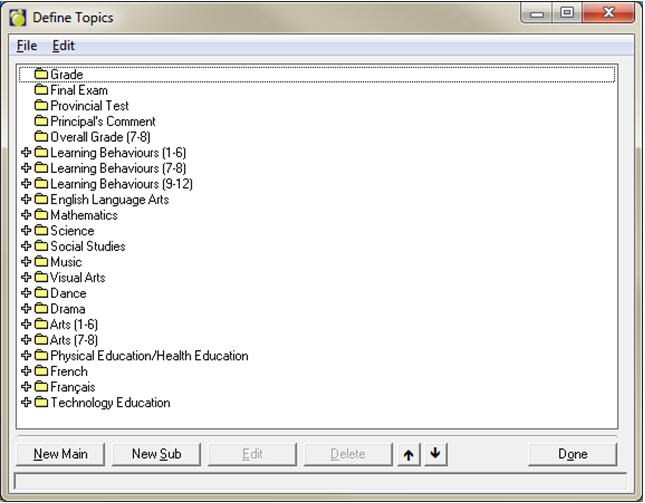The image size is (645, 503).
Task: Click the Provincial Test folder icon
Action: tap(41, 106)
